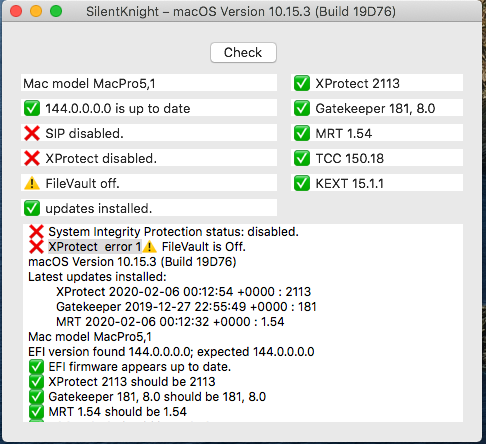Click the 'Latest updates installed:' line
The image size is (486, 444).
97,277
